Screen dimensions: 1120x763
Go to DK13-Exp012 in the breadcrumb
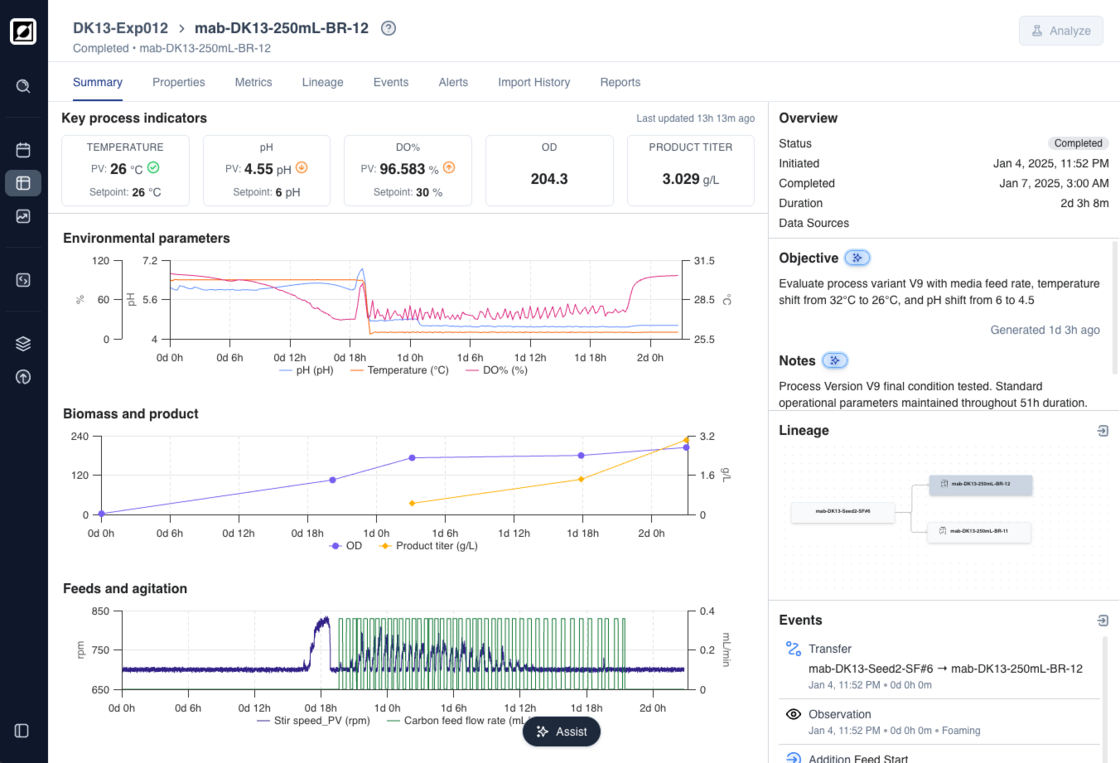pos(118,28)
